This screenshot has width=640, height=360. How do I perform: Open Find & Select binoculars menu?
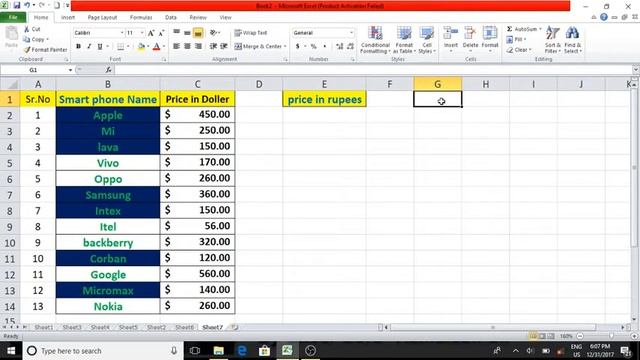tap(573, 40)
